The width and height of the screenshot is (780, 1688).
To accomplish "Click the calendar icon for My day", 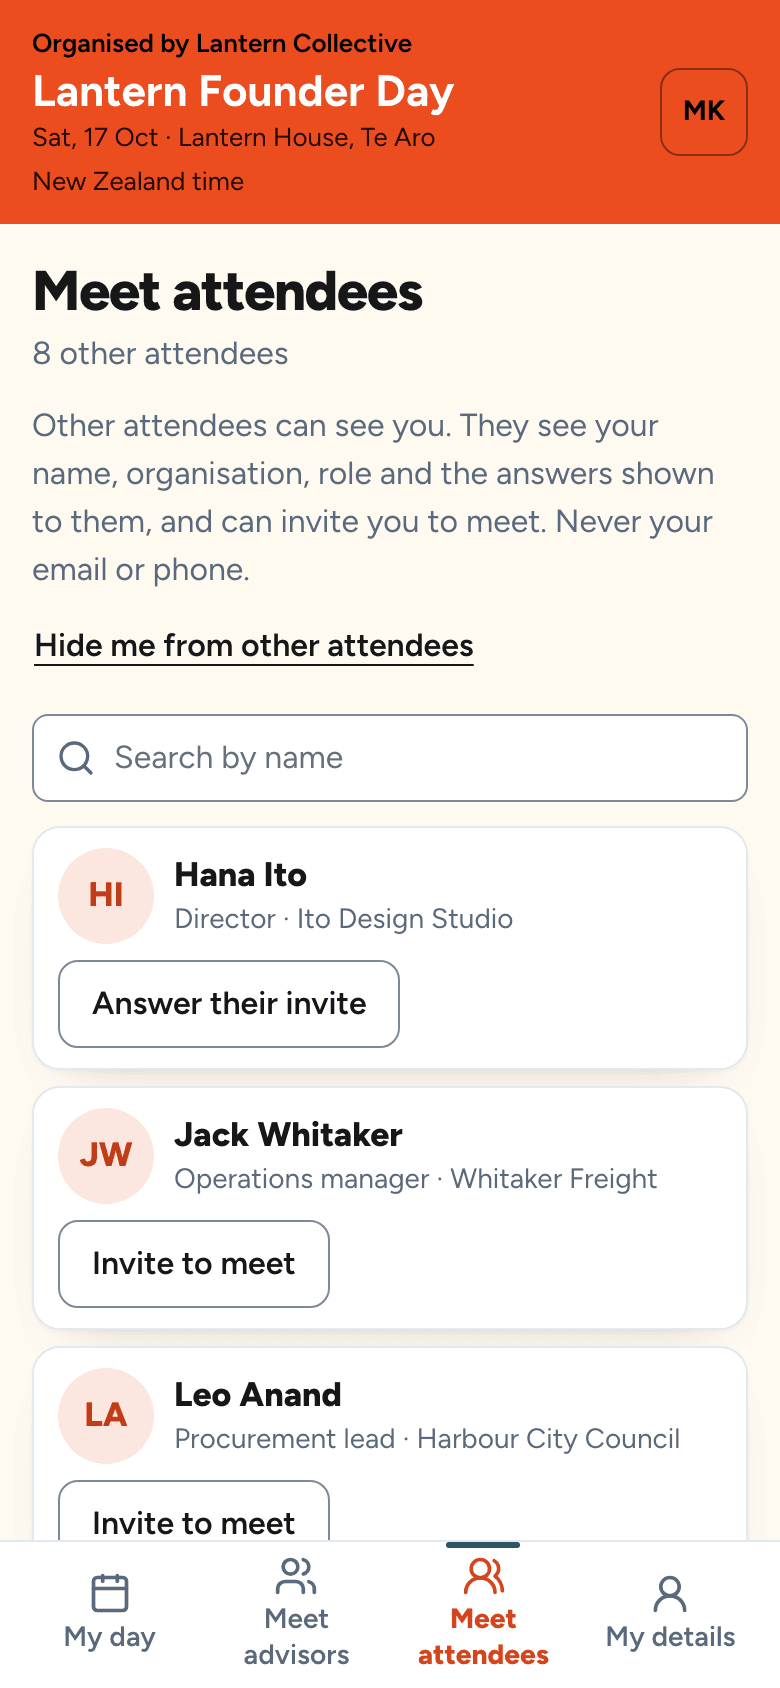I will 110,1592.
